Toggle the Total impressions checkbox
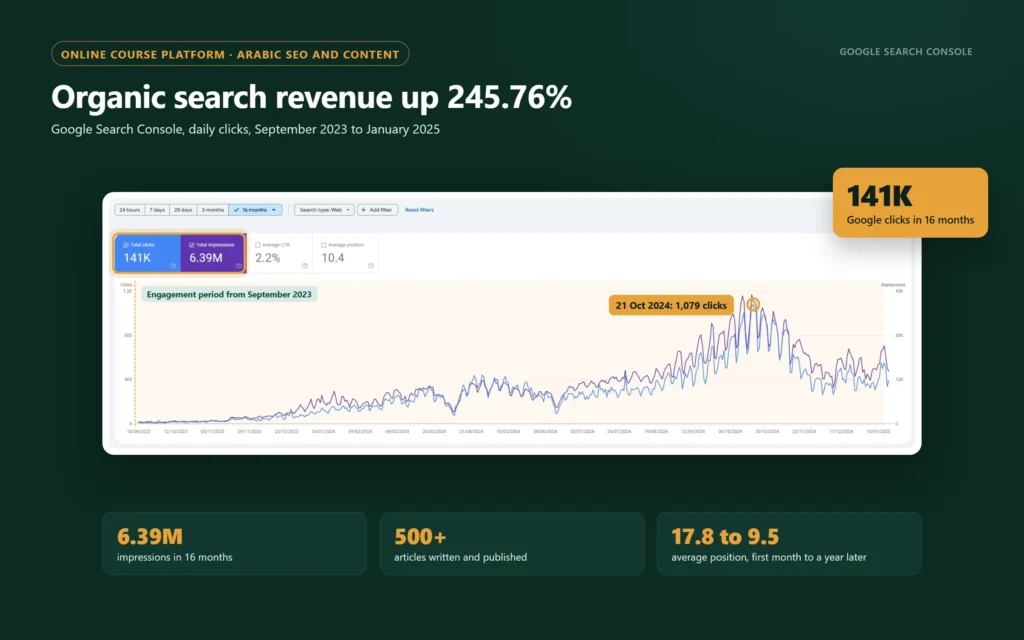1024x640 pixels. (x=192, y=245)
